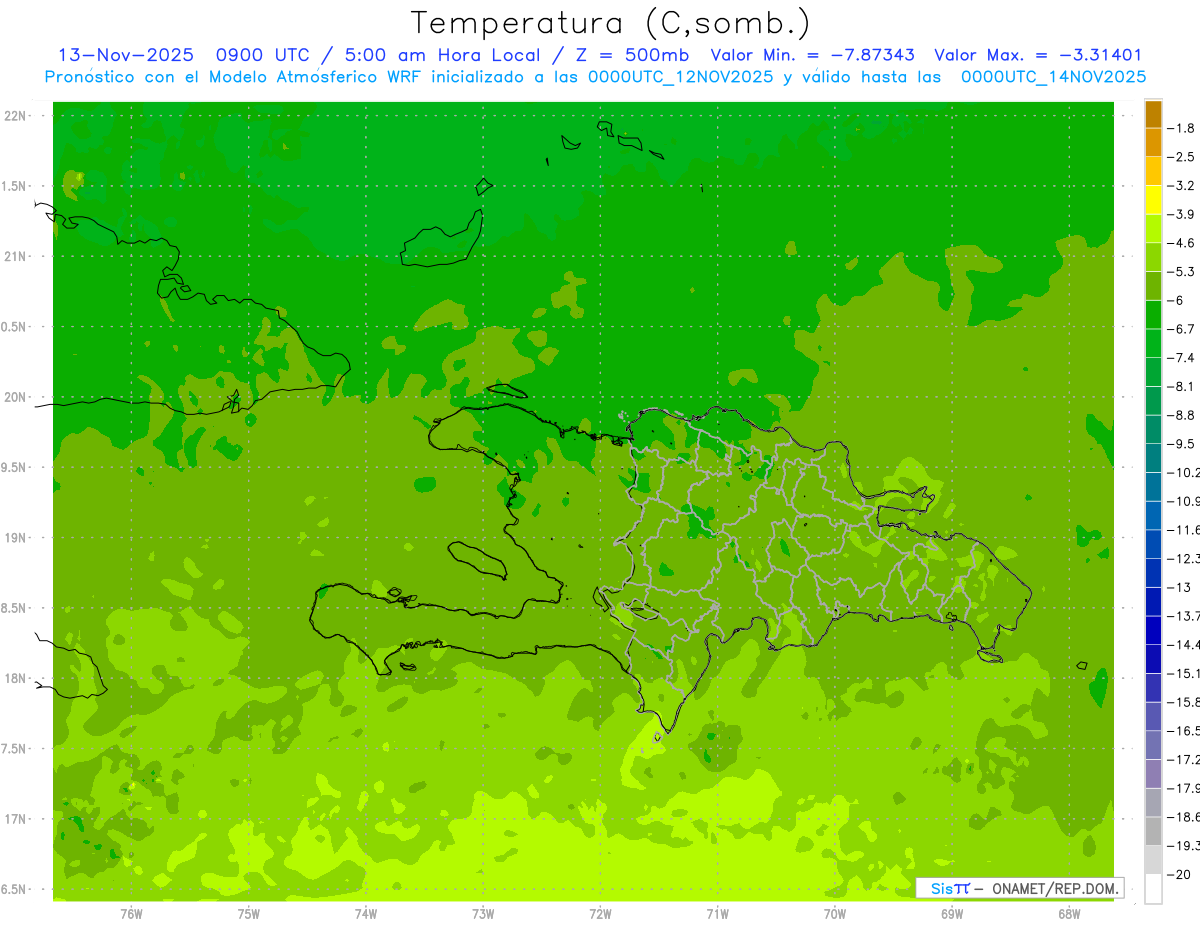Click the "Valor Max. = -3.31401" text
Screen dimensions: 1200x927
(1038, 55)
